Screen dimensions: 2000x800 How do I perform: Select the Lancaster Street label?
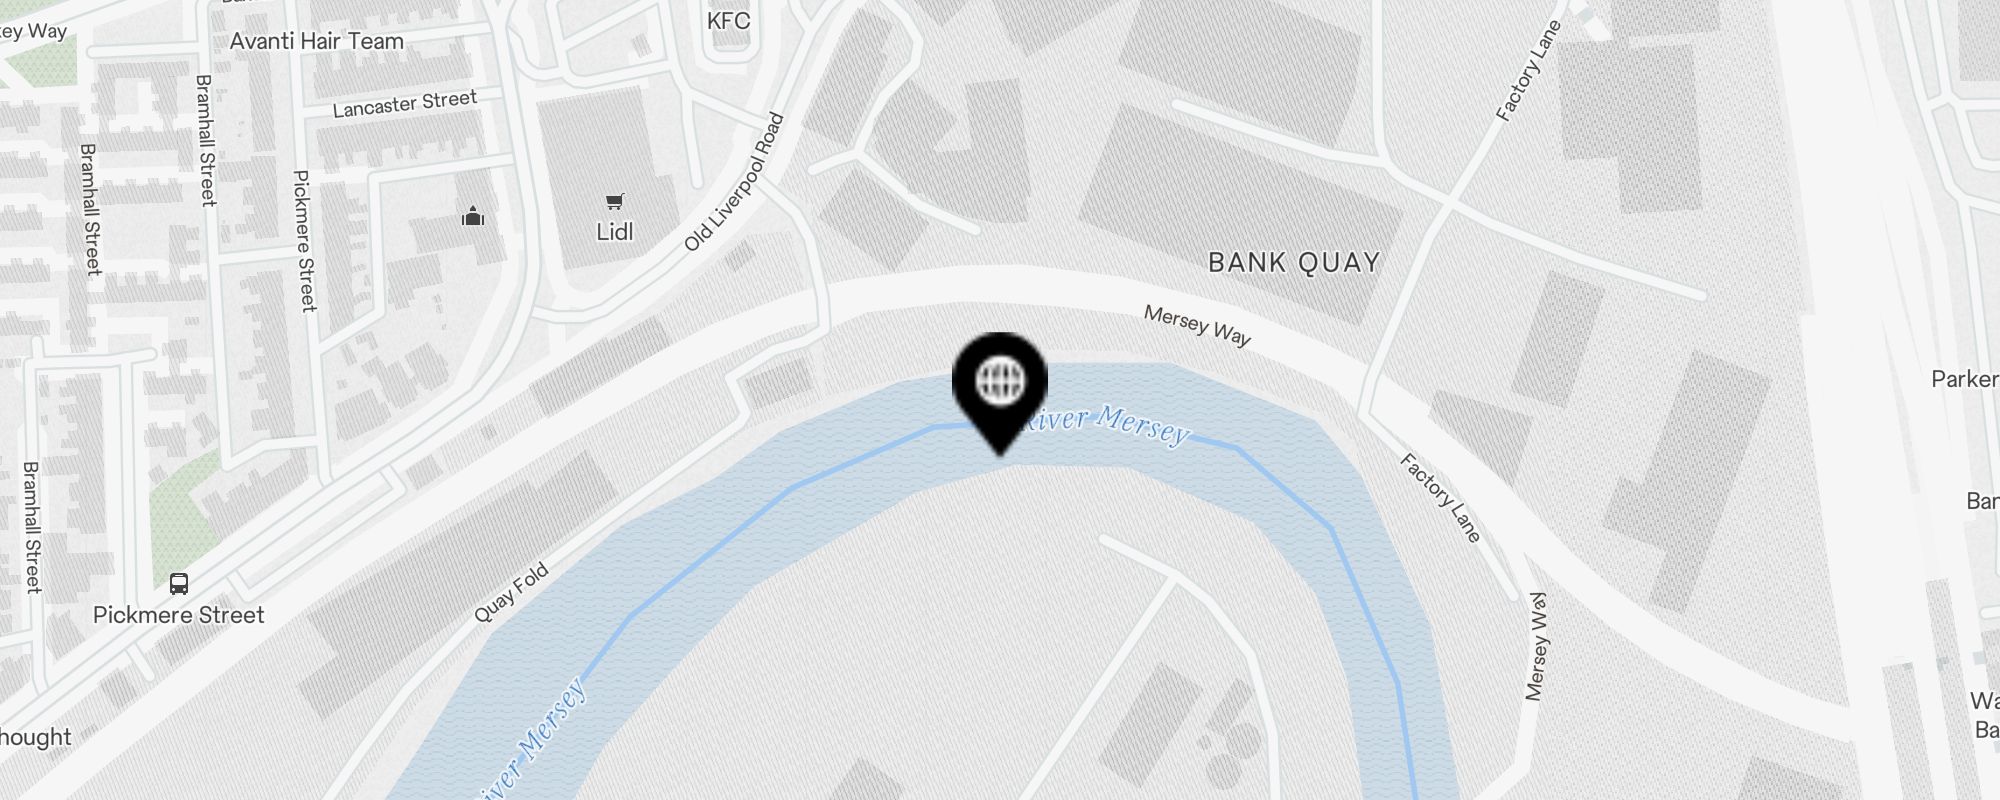[x=405, y=103]
